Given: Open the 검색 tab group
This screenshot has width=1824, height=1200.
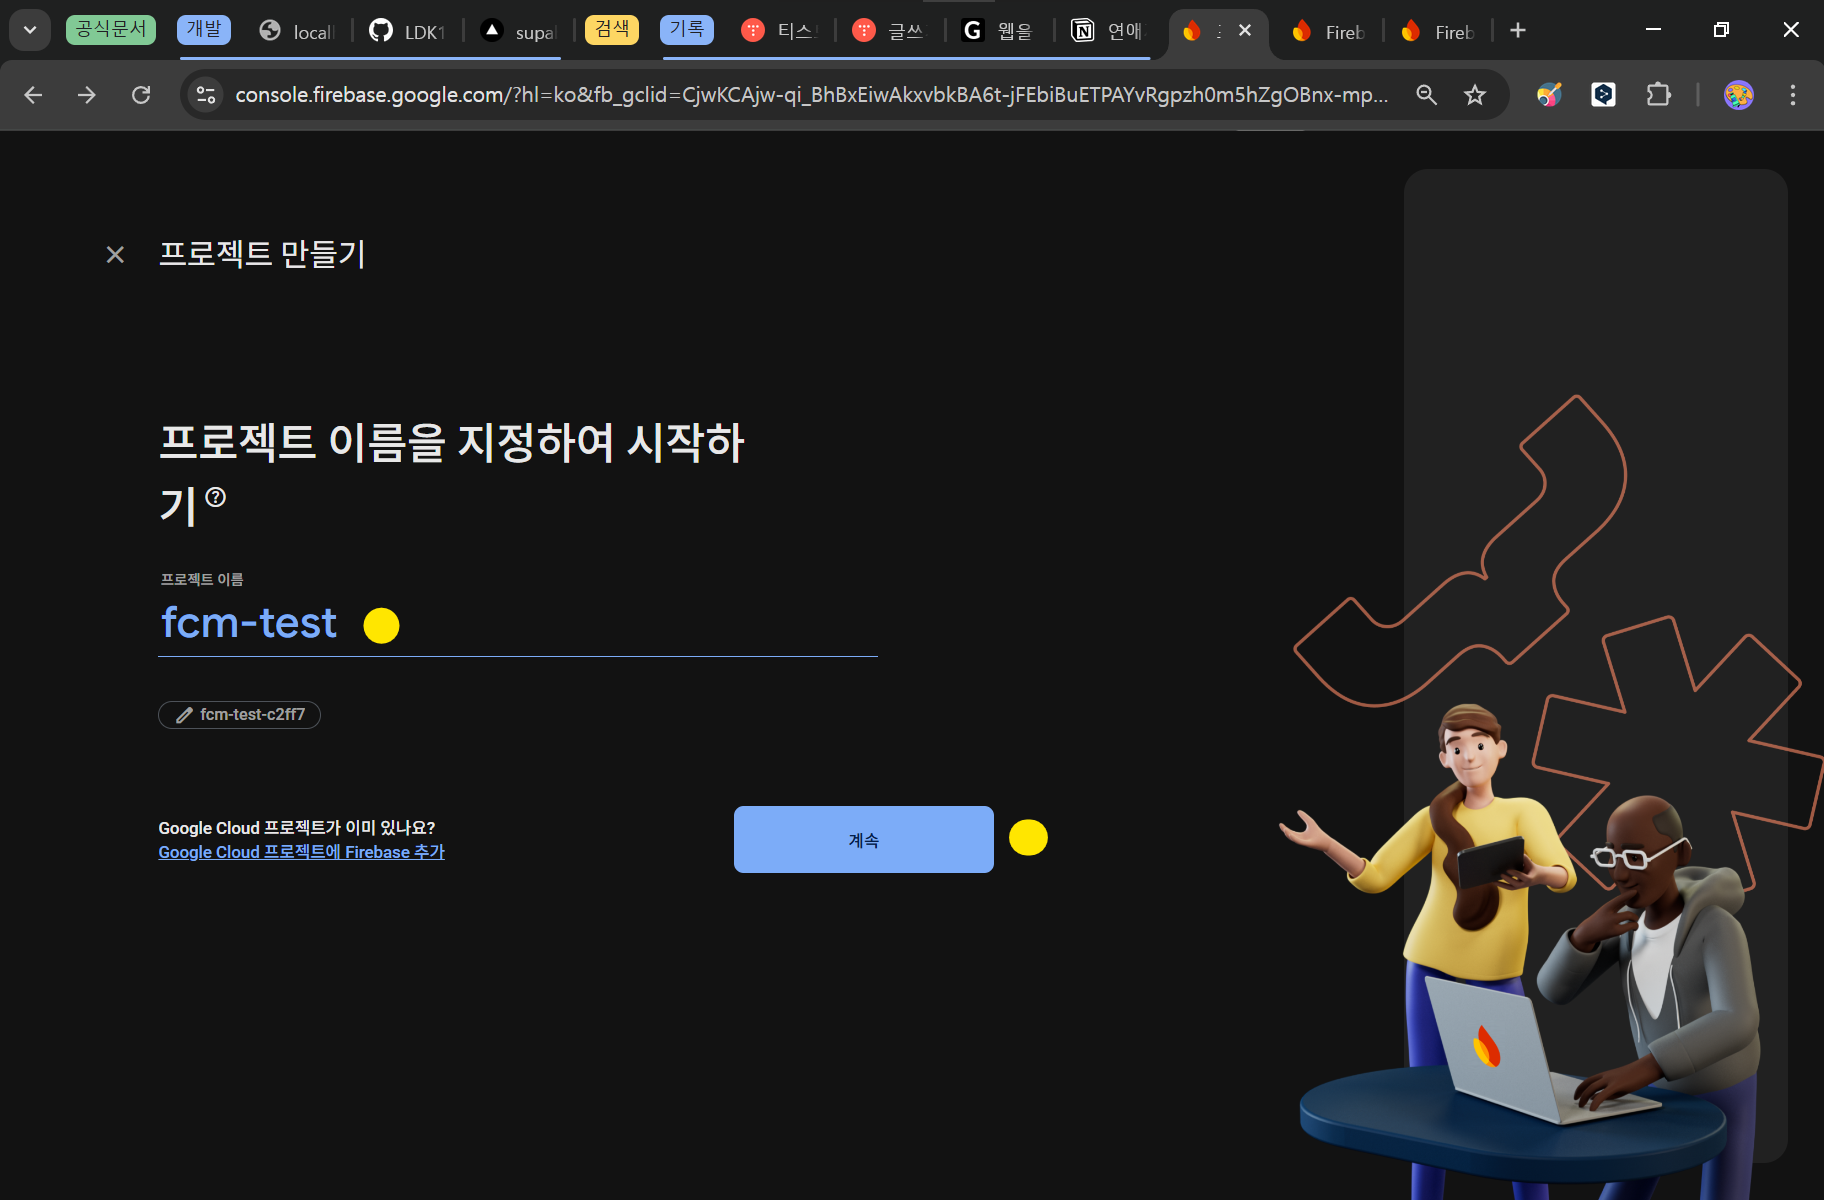Looking at the screenshot, I should point(612,29).
